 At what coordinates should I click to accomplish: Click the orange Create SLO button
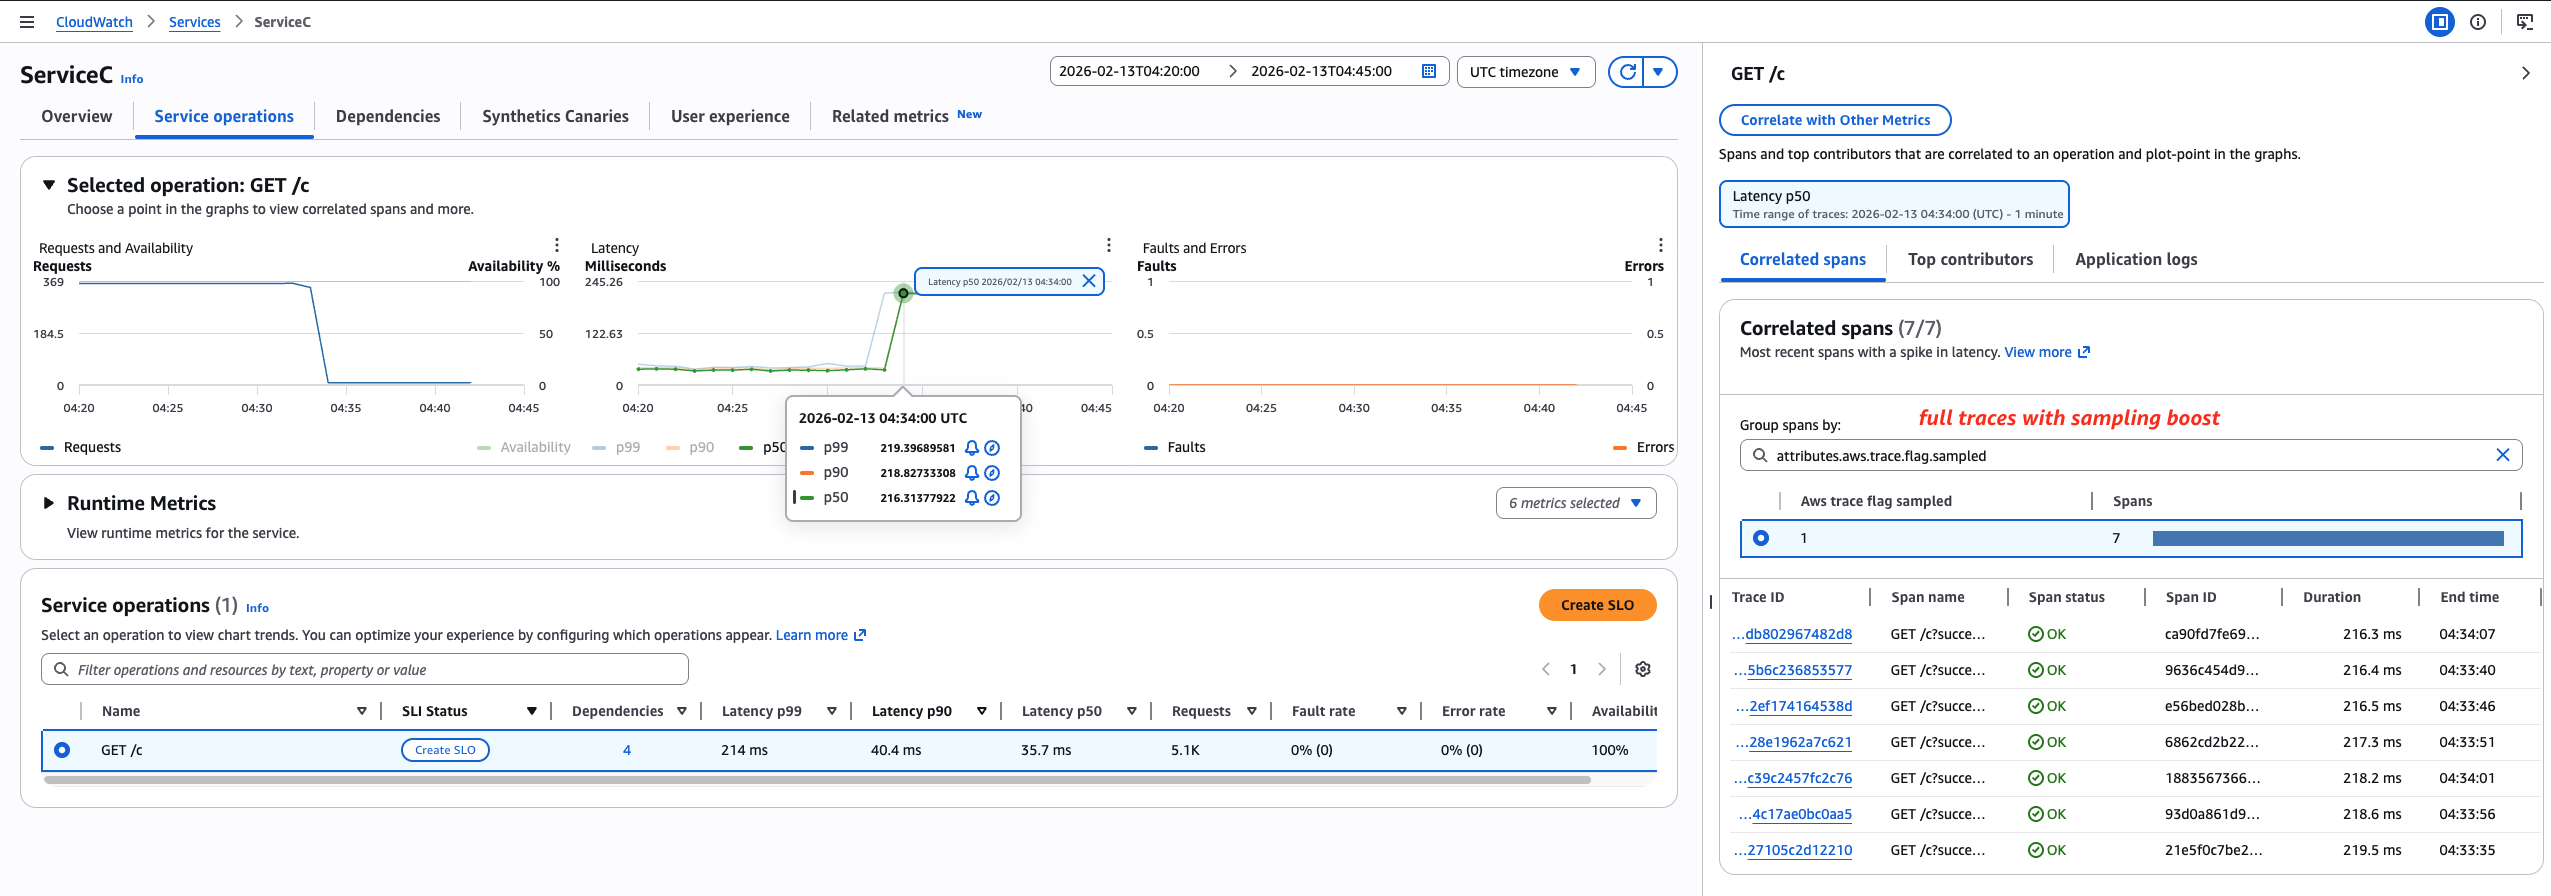pos(1596,605)
